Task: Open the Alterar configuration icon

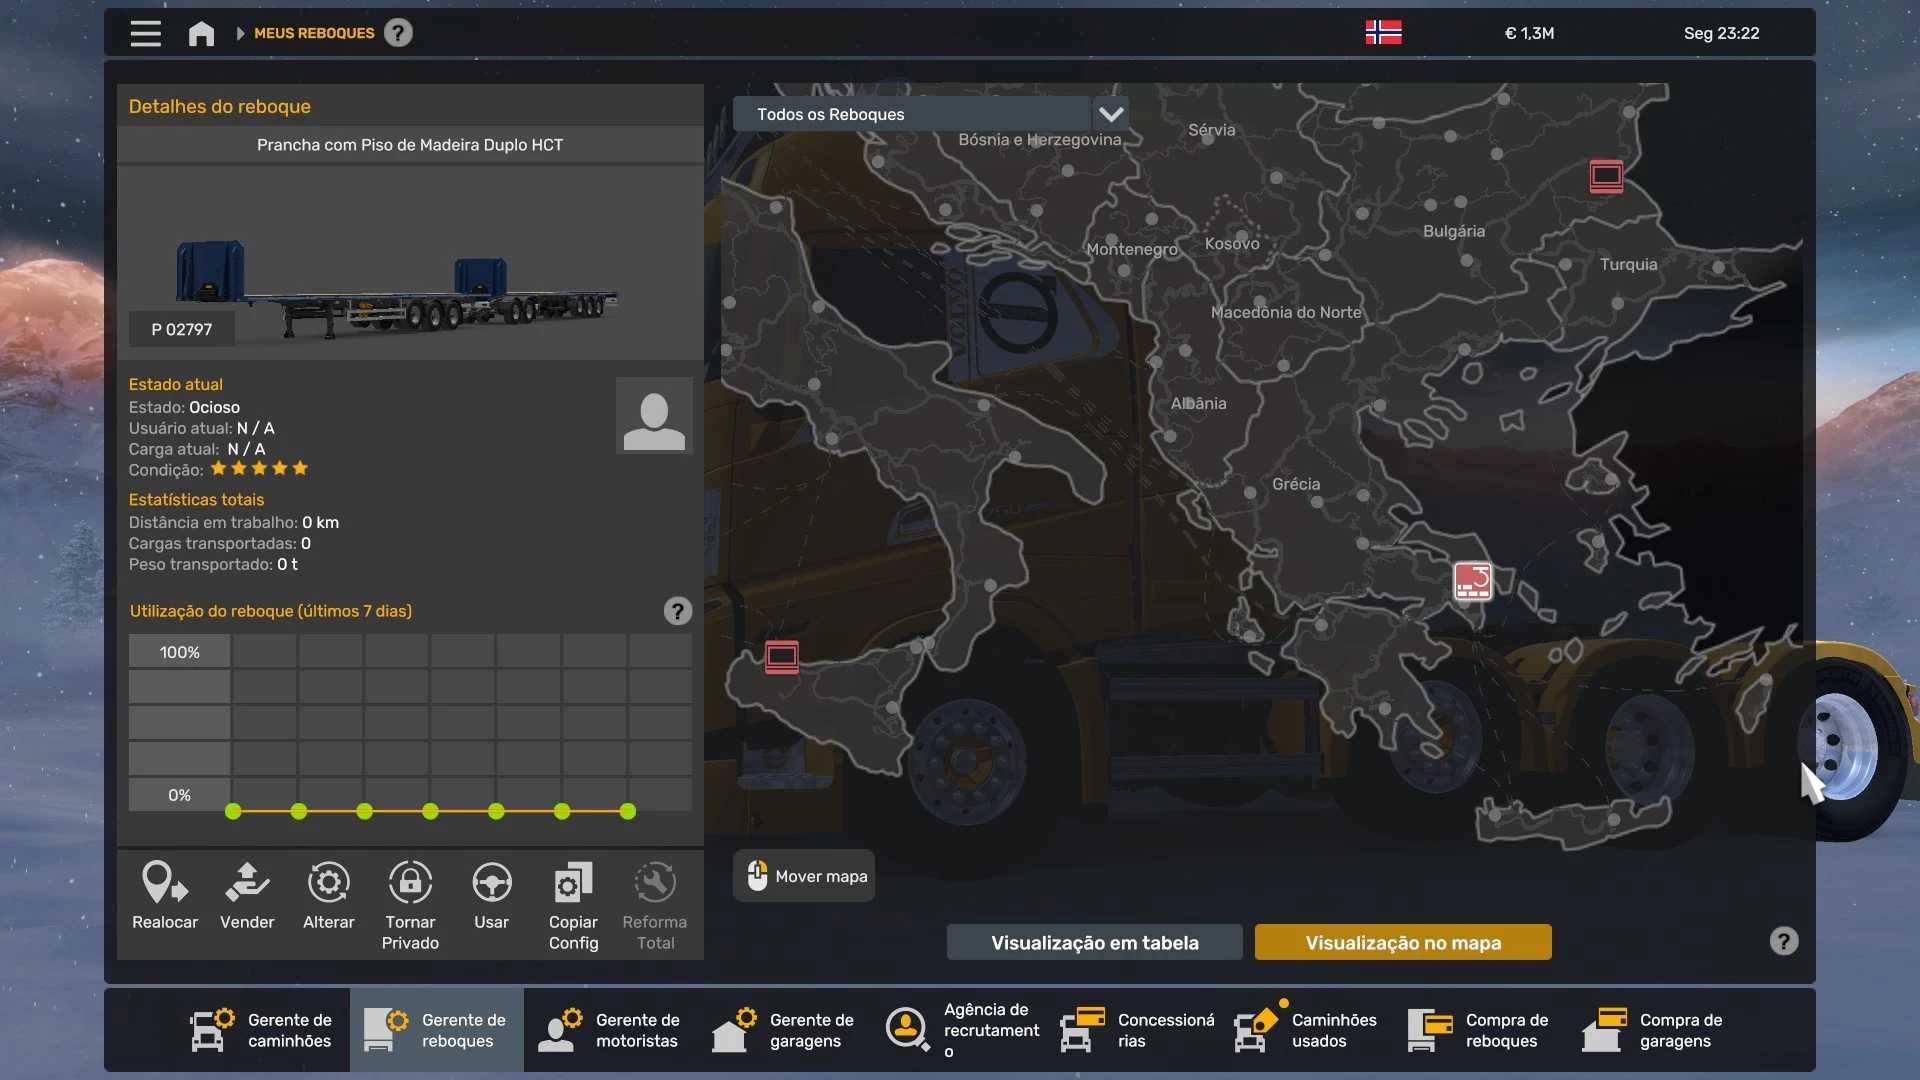Action: (328, 884)
